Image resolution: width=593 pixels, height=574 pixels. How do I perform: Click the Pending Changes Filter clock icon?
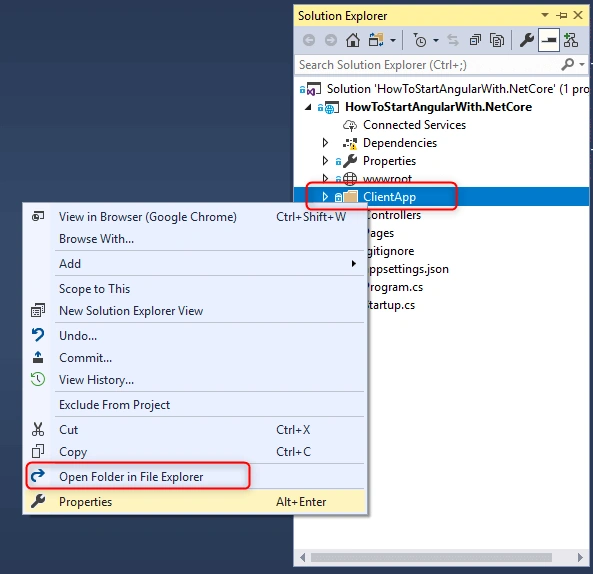[x=419, y=40]
